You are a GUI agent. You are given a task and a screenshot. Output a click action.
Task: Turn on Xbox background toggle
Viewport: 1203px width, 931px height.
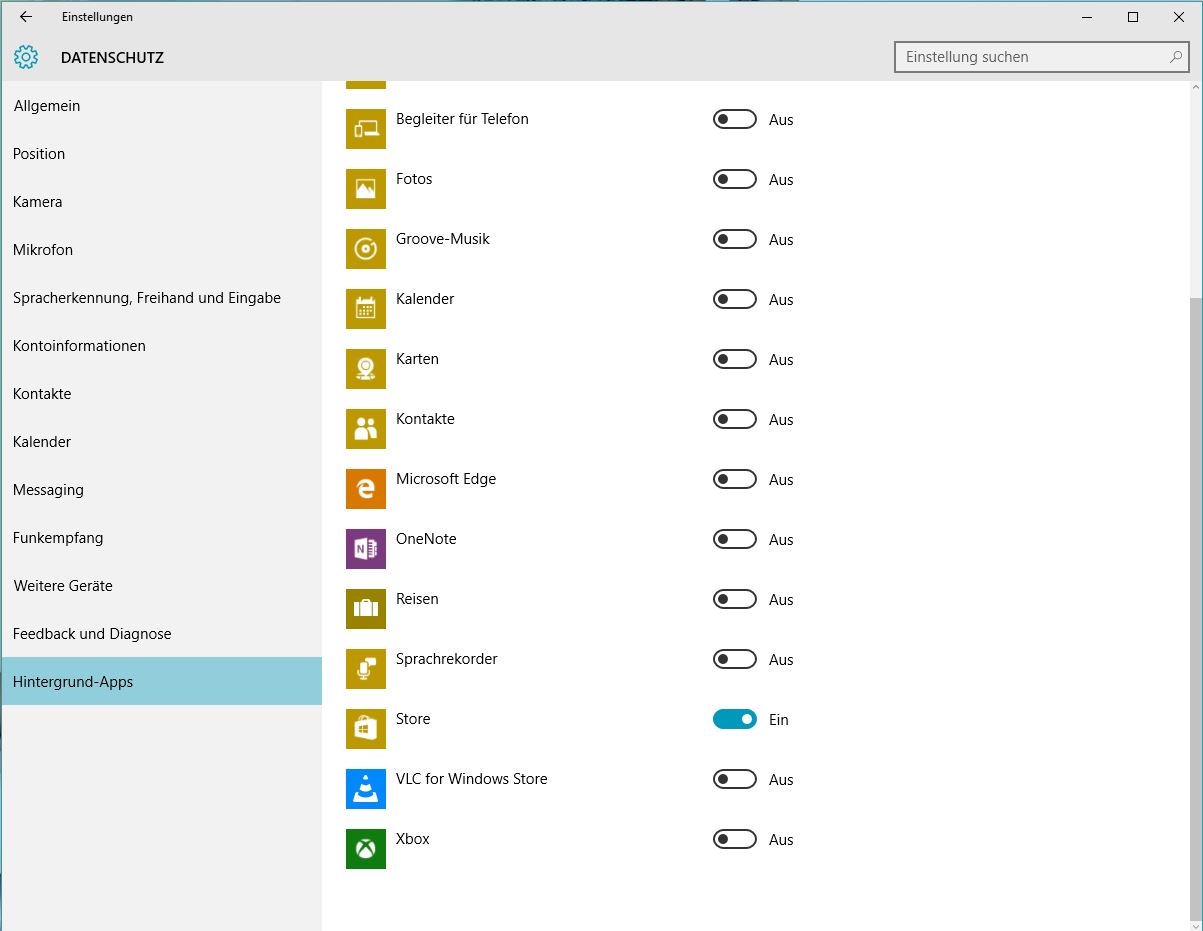tap(735, 839)
